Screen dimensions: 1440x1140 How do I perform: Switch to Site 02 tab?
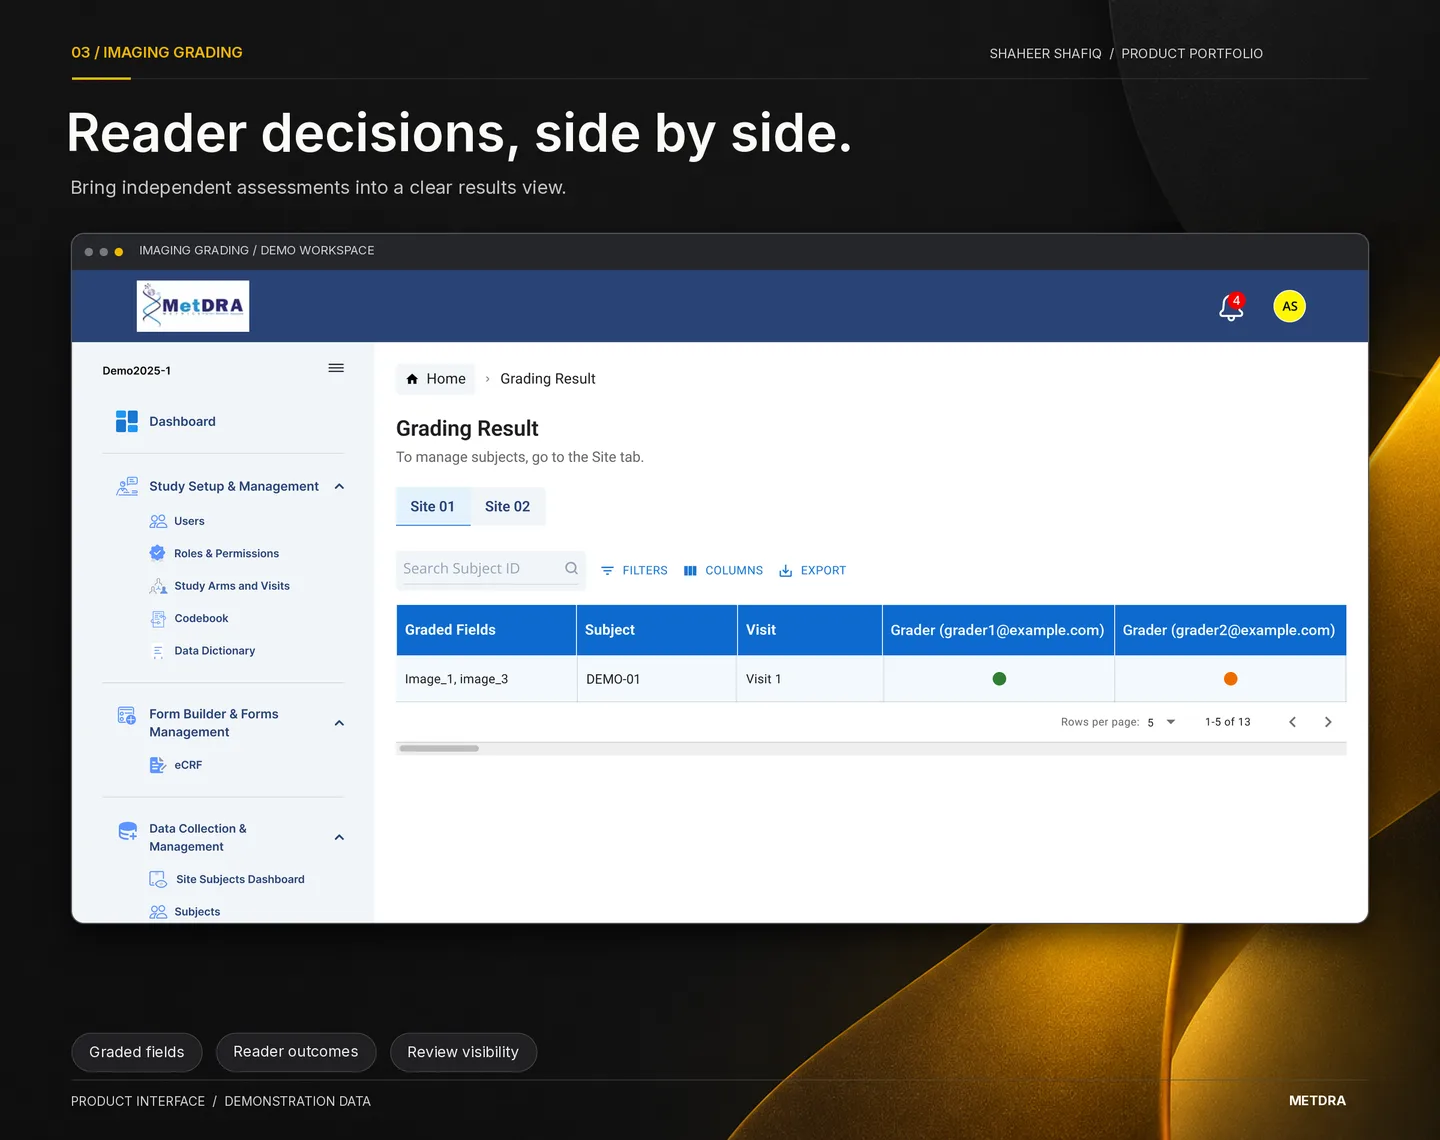(508, 506)
